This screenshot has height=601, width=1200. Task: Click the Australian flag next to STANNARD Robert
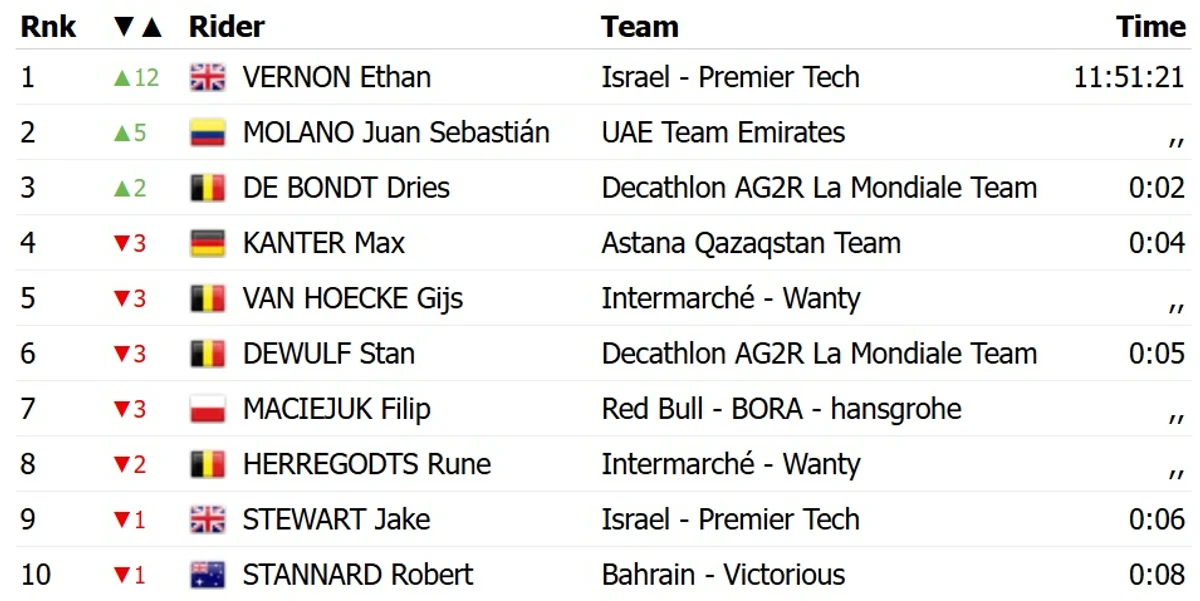tap(208, 575)
